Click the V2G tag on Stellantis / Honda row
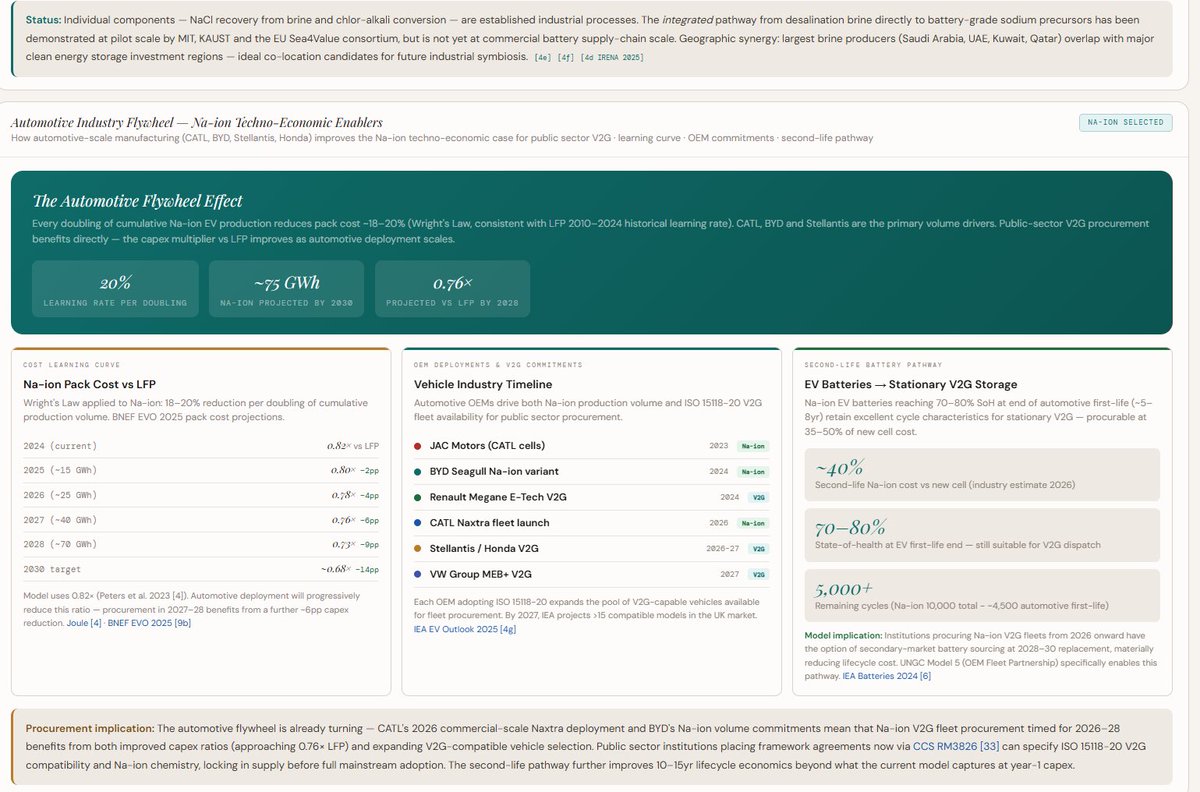This screenshot has width=1200, height=792. point(758,548)
